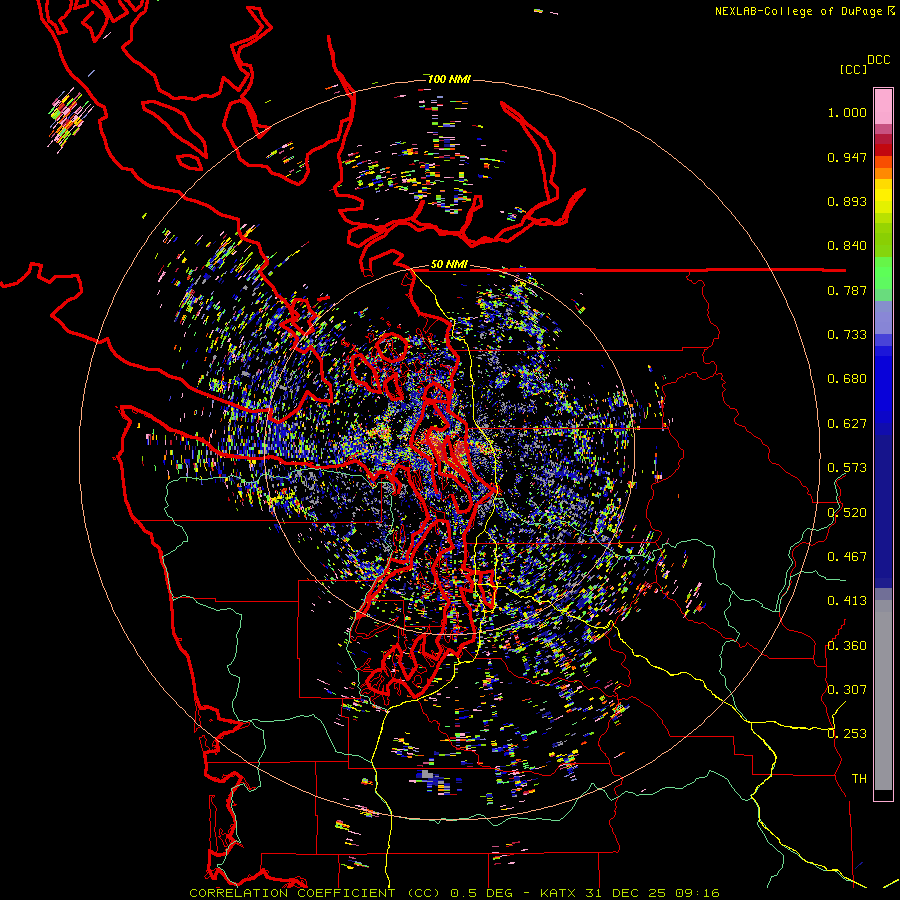Click the 0.733 scale value
Screen dimensions: 900x900
[x=847, y=335]
